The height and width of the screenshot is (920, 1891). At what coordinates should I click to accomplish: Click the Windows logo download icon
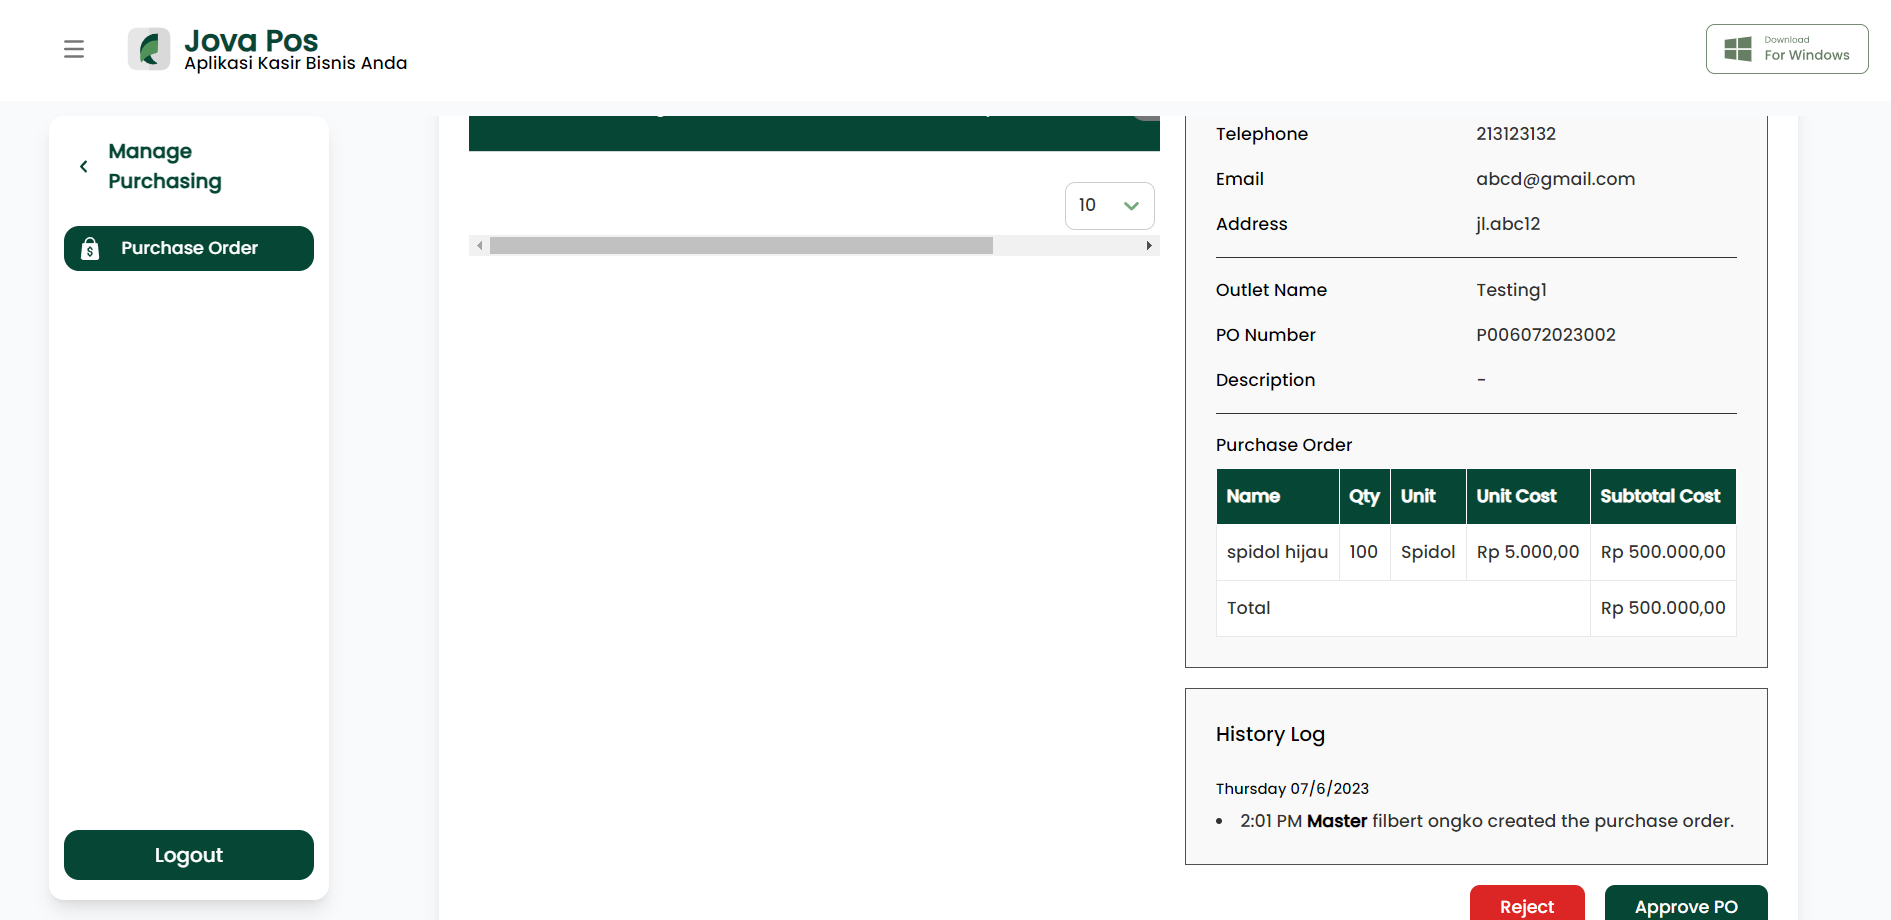click(1738, 49)
